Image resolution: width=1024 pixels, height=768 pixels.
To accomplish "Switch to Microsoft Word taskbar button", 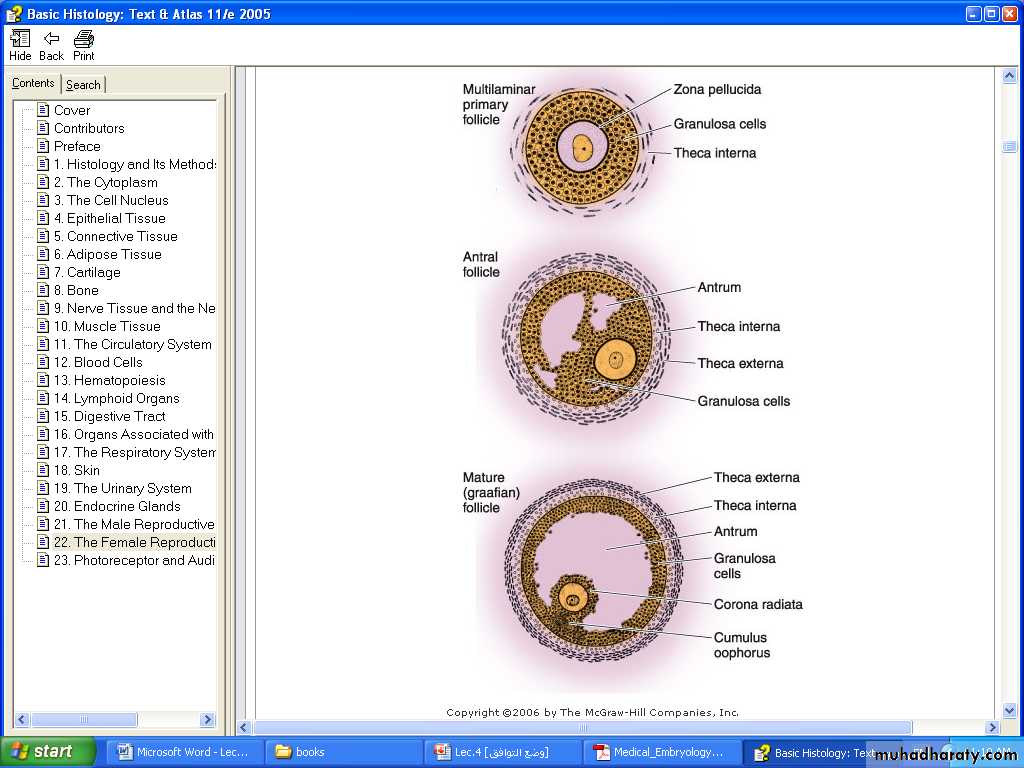I will [184, 752].
